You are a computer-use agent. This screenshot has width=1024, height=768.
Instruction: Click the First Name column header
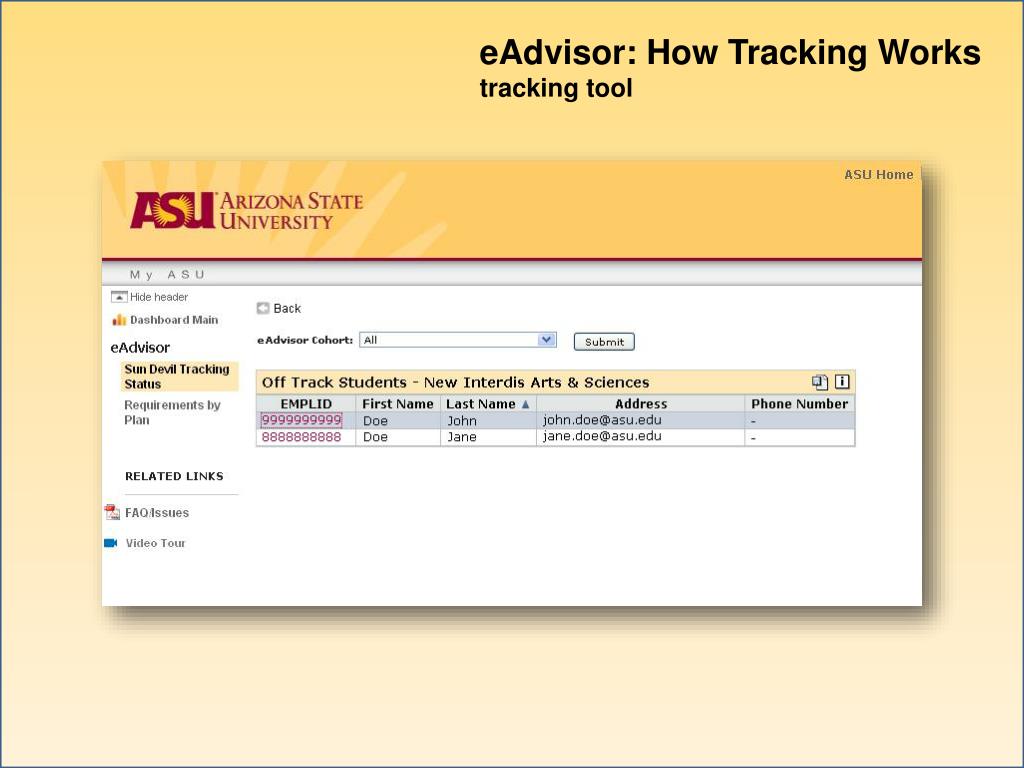pyautogui.click(x=398, y=404)
